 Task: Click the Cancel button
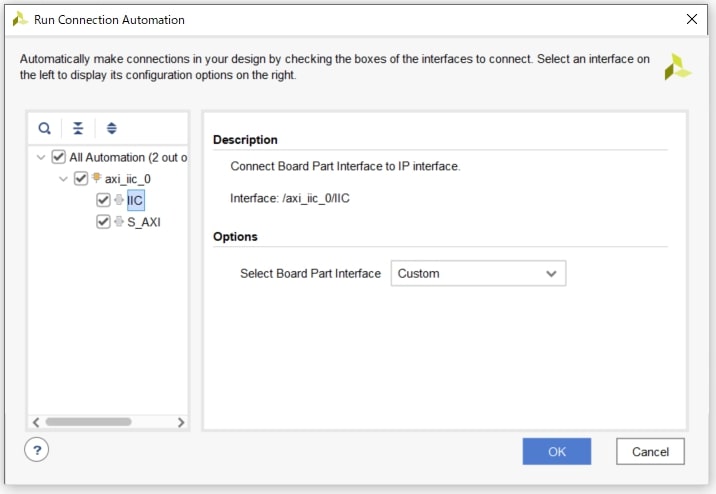tap(650, 452)
